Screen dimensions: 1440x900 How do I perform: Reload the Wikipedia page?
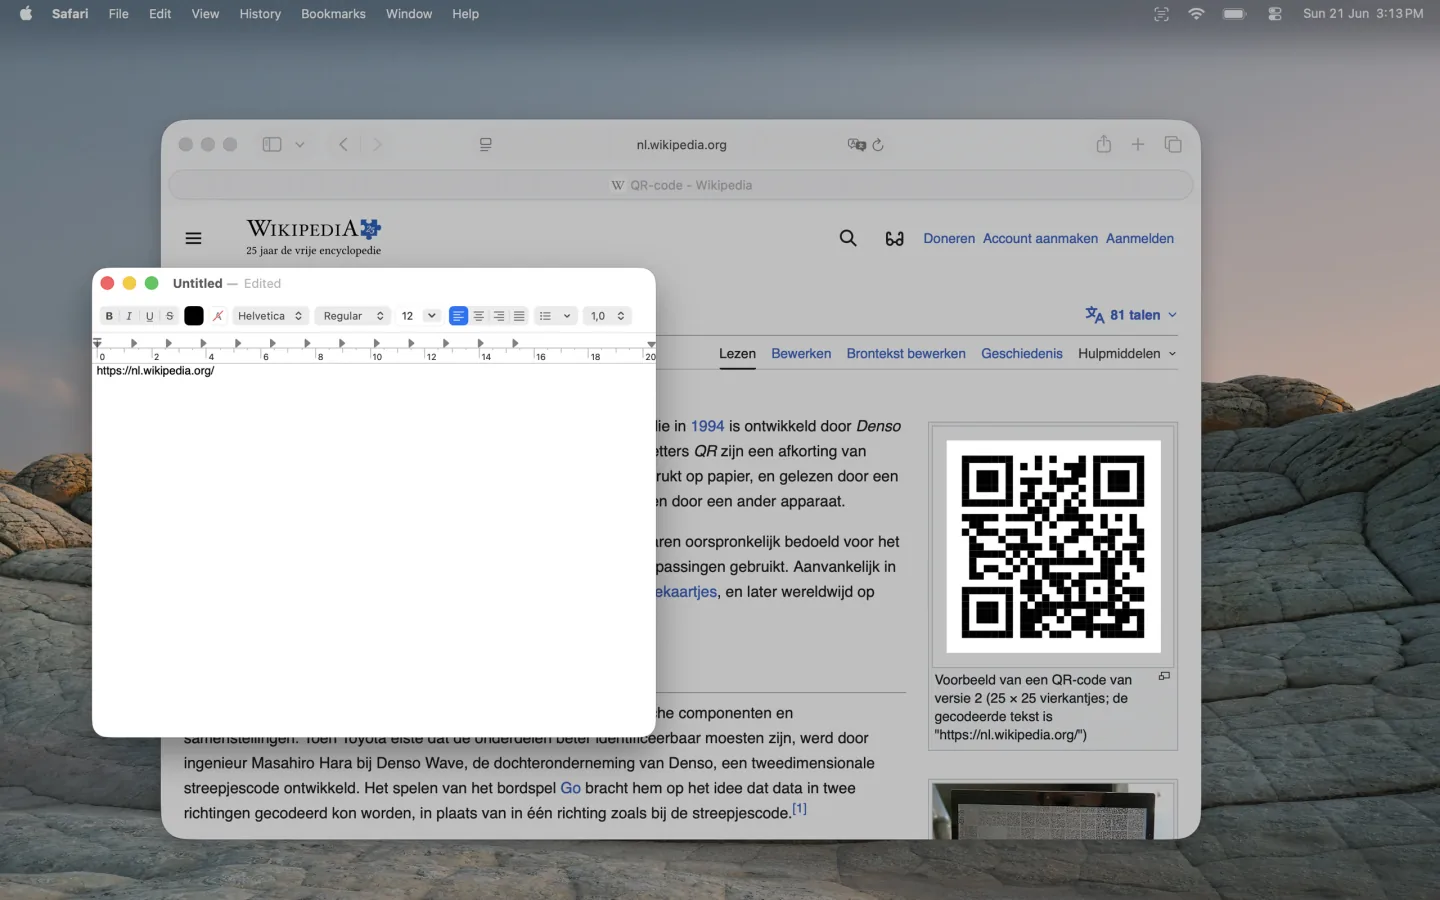tap(878, 145)
